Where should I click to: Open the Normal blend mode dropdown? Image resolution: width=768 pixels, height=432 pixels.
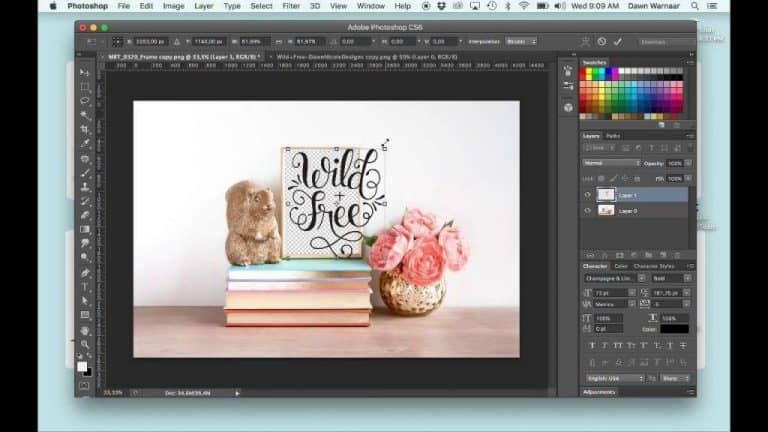coord(611,163)
